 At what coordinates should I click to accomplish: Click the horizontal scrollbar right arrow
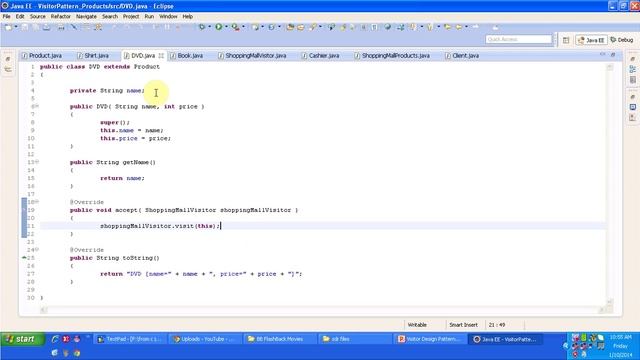click(601, 310)
